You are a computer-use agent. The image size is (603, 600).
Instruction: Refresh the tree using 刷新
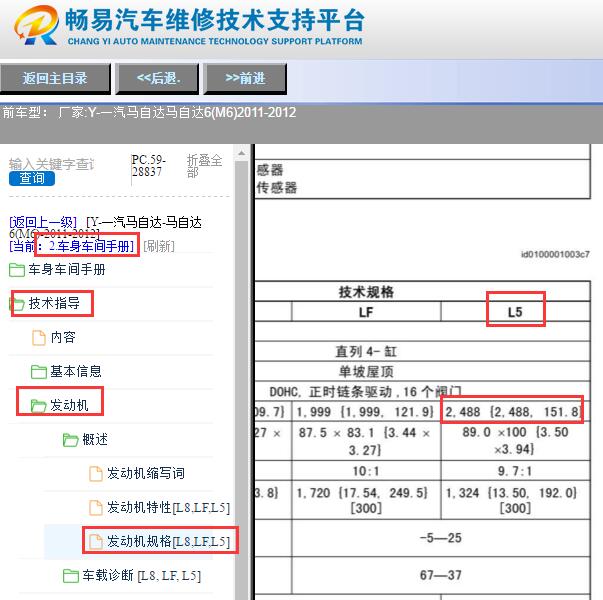click(159, 246)
